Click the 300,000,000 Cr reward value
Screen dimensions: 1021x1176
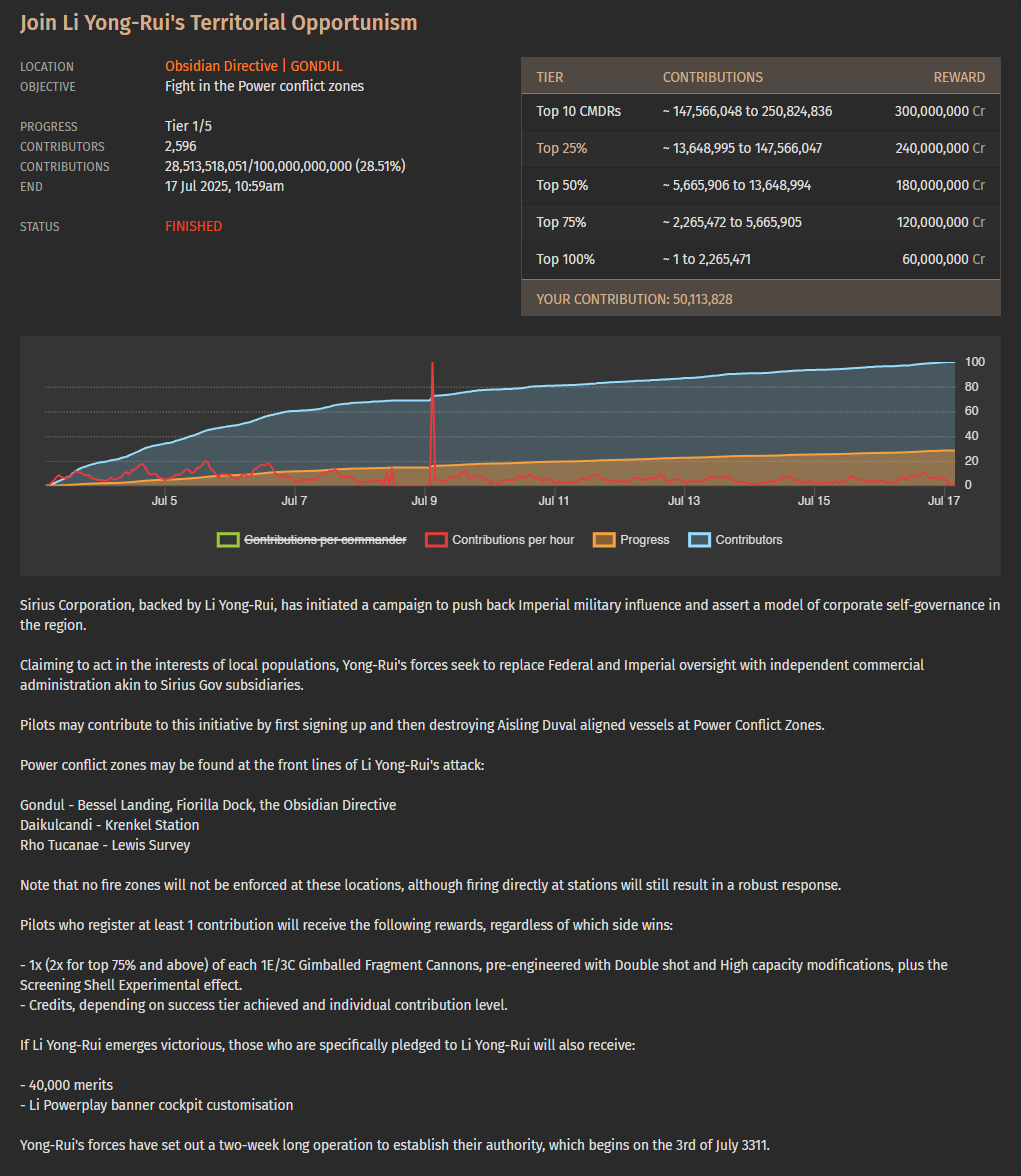(x=940, y=112)
